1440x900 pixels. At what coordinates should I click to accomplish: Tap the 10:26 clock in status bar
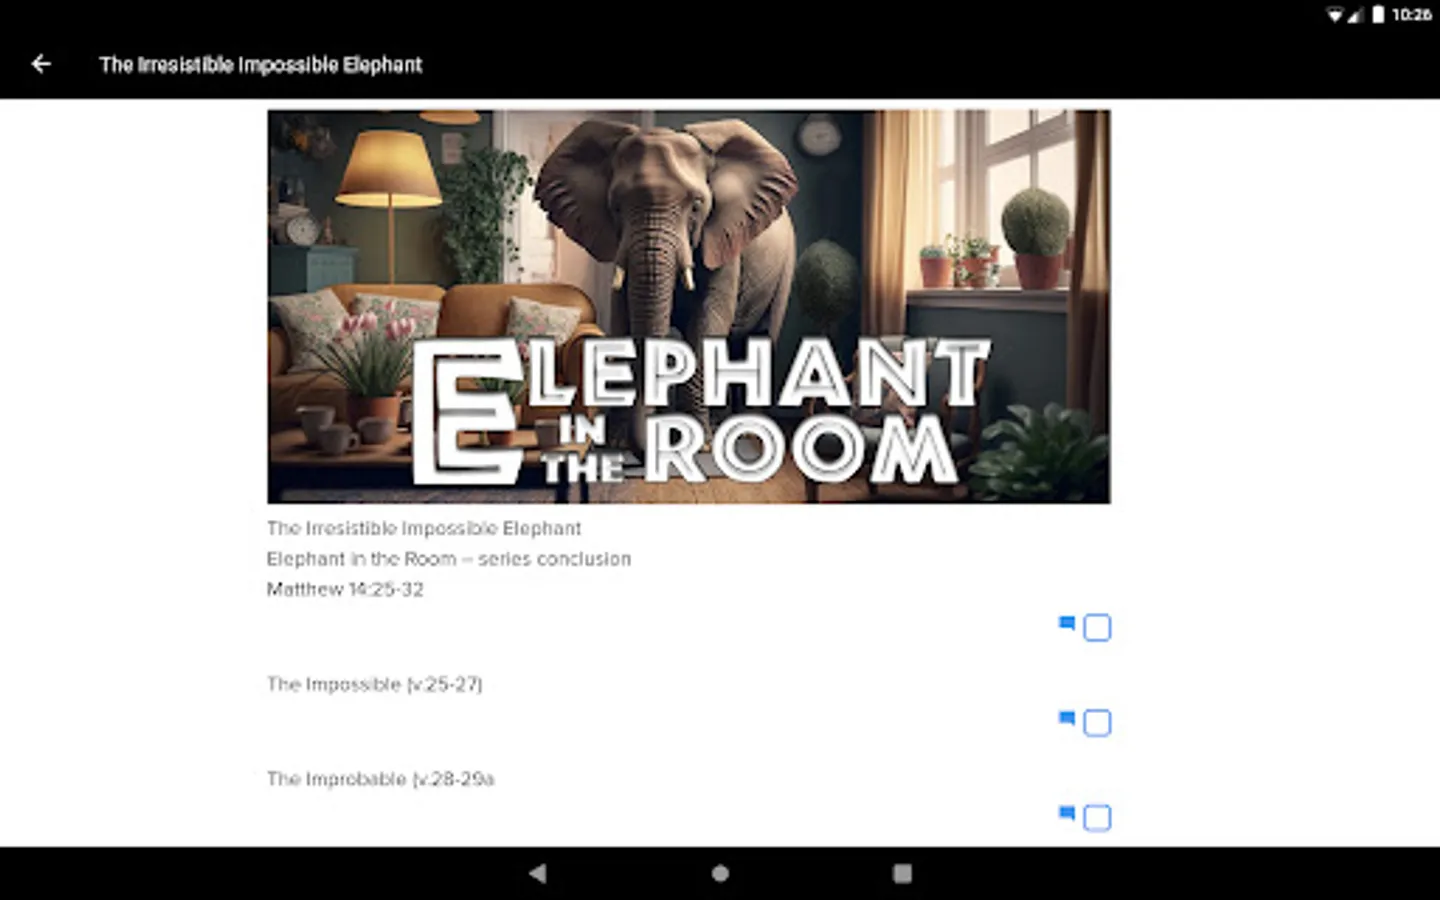pyautogui.click(x=1411, y=14)
